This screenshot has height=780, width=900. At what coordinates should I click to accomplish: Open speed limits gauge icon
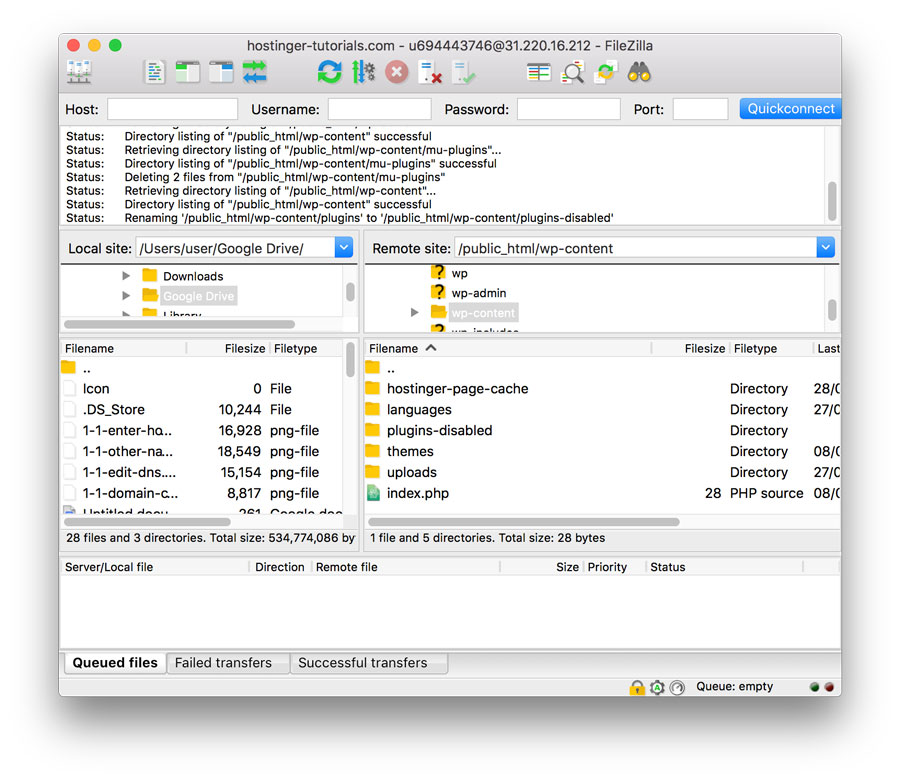pyautogui.click(x=677, y=687)
